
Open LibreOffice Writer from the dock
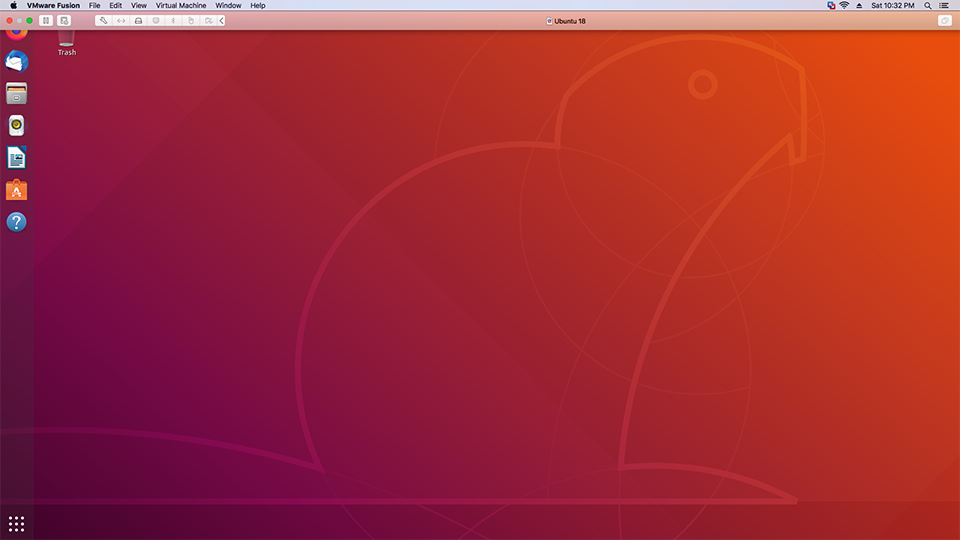[x=17, y=158]
